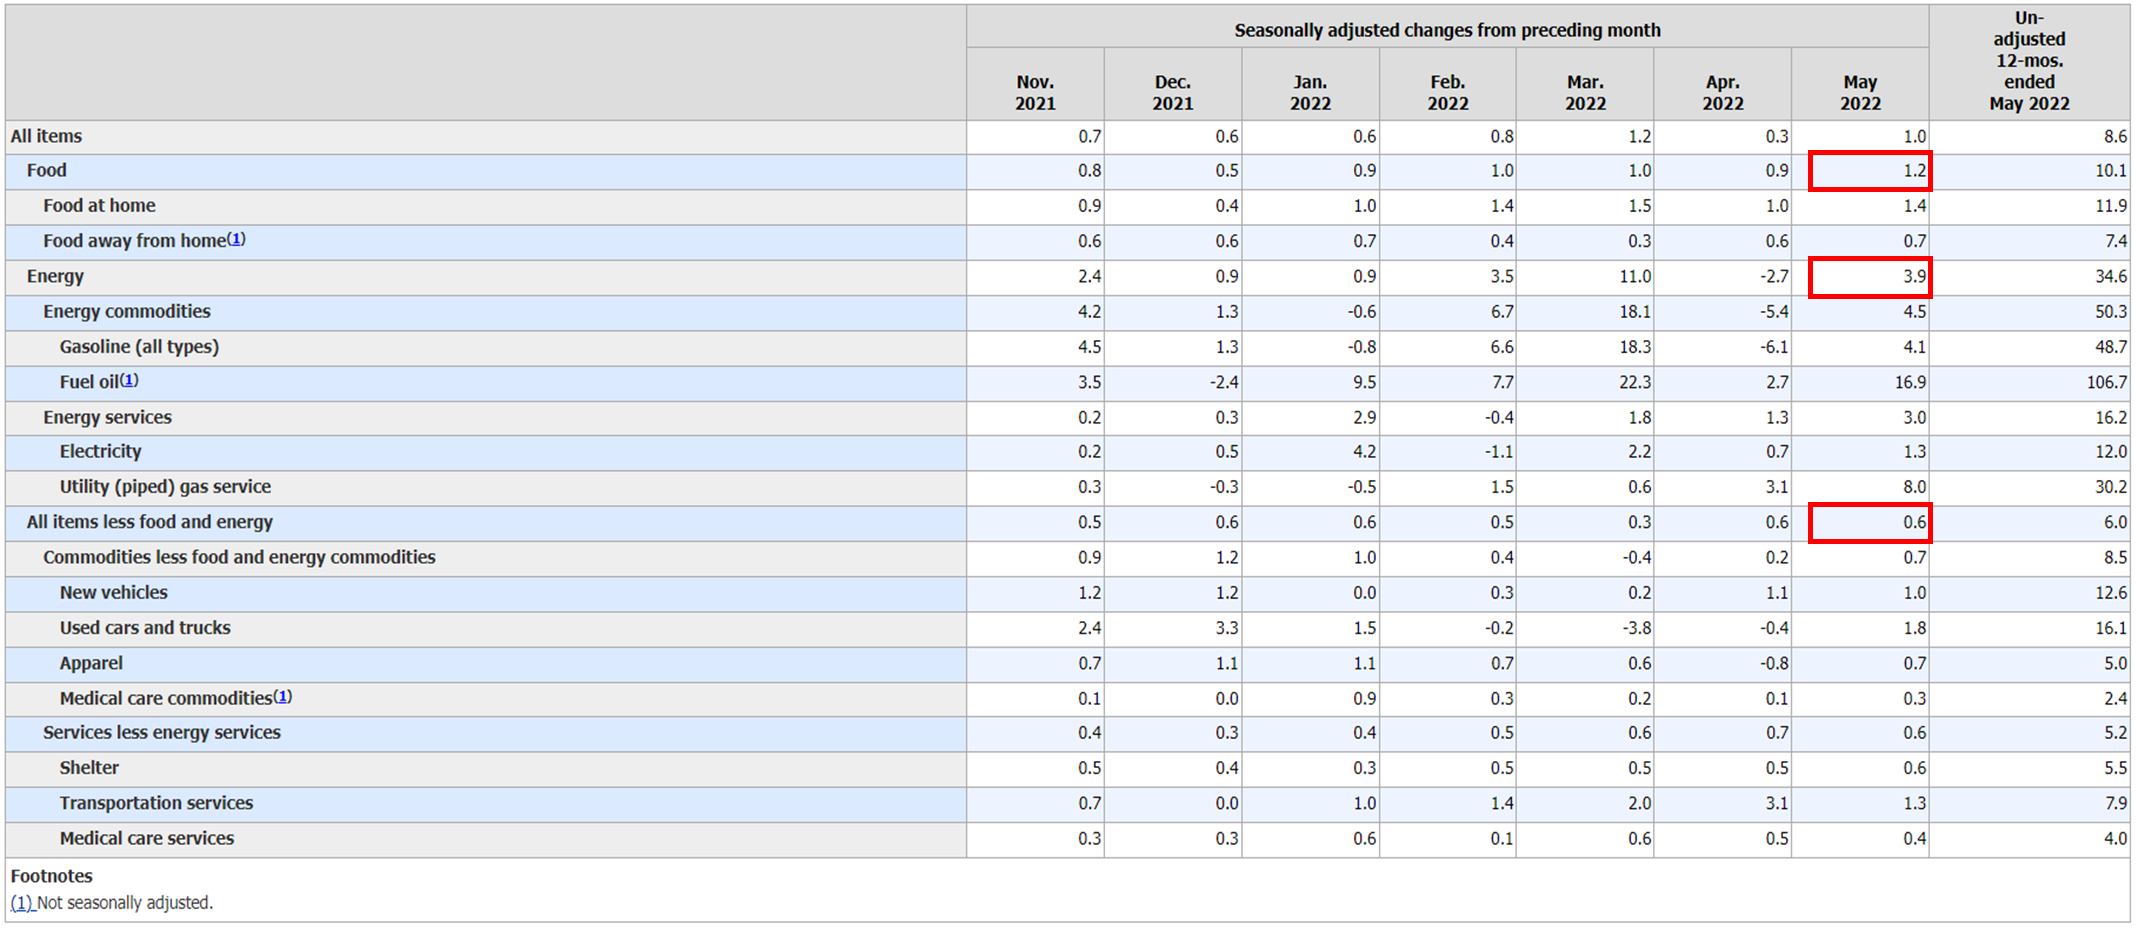
Task: Open footnote link beside Medical care commodities
Action: pos(283,696)
